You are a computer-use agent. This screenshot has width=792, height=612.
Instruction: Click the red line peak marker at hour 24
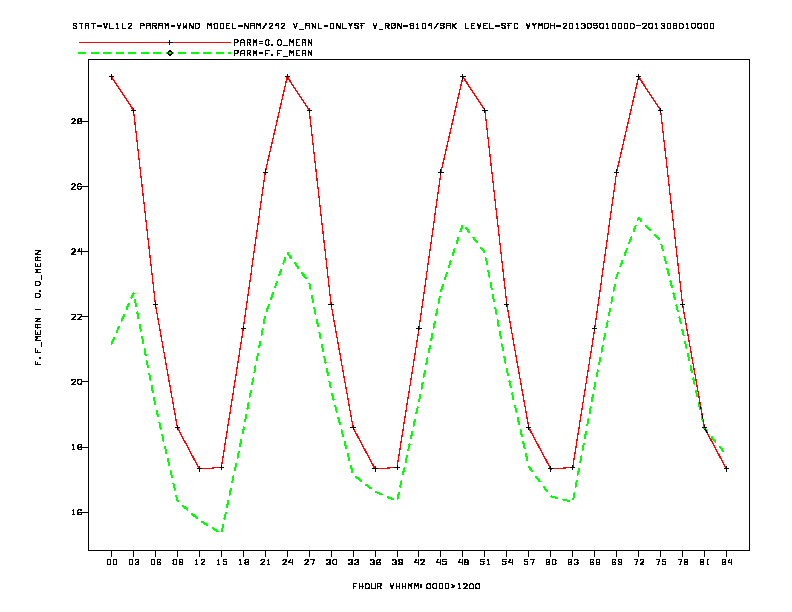point(287,77)
